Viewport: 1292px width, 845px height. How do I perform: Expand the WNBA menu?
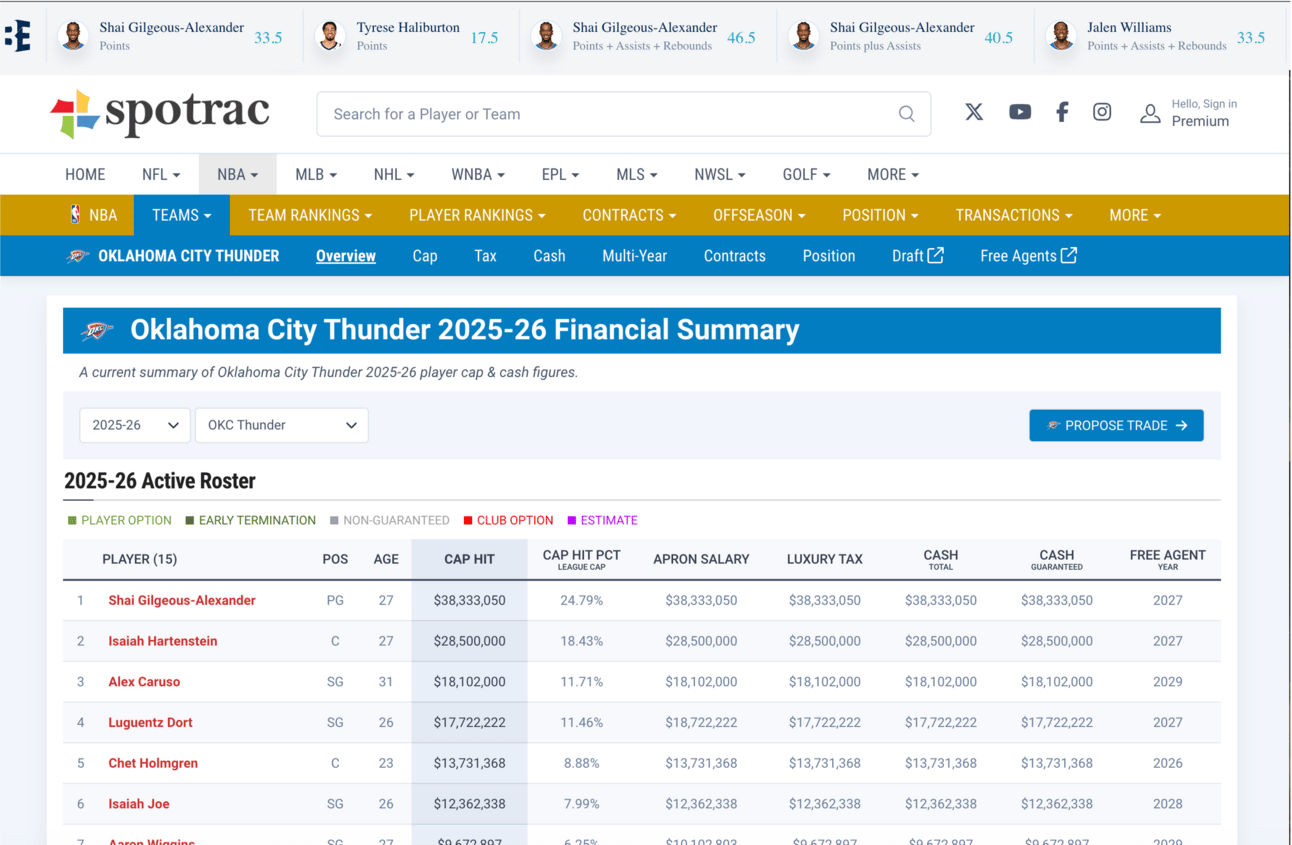point(478,174)
